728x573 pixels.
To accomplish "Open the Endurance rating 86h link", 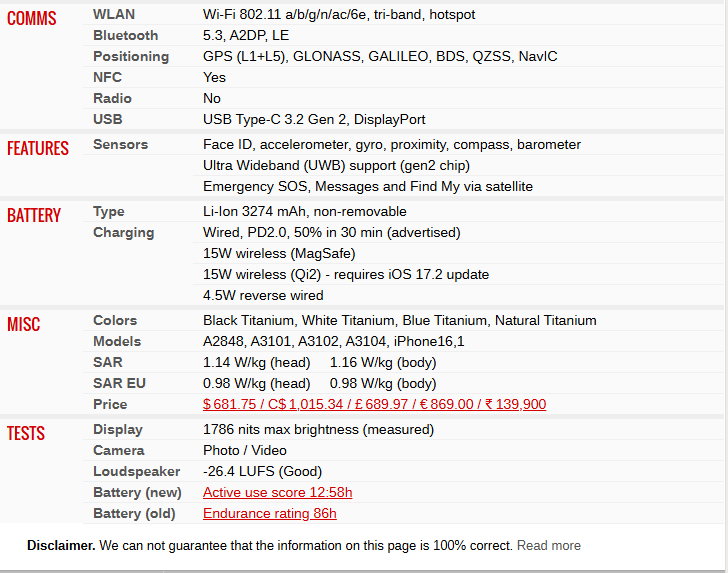I will [269, 514].
